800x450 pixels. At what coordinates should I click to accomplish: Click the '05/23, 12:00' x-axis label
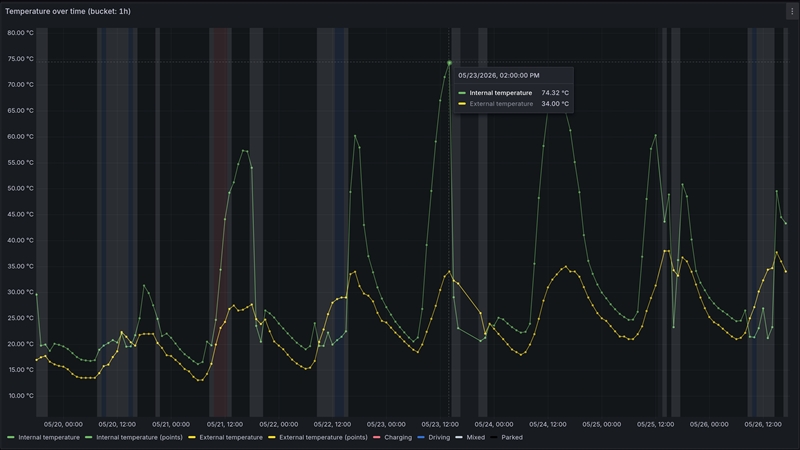(440, 424)
